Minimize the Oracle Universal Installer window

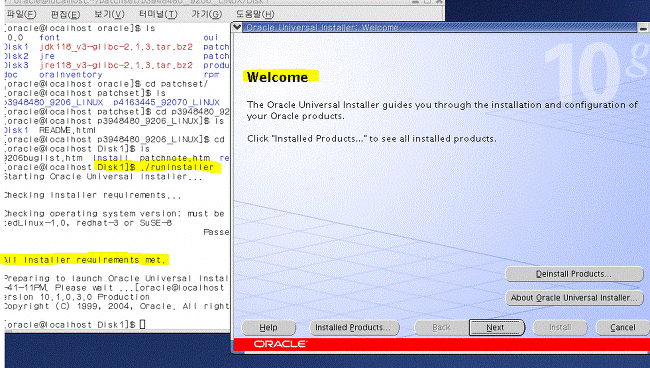coord(643,28)
